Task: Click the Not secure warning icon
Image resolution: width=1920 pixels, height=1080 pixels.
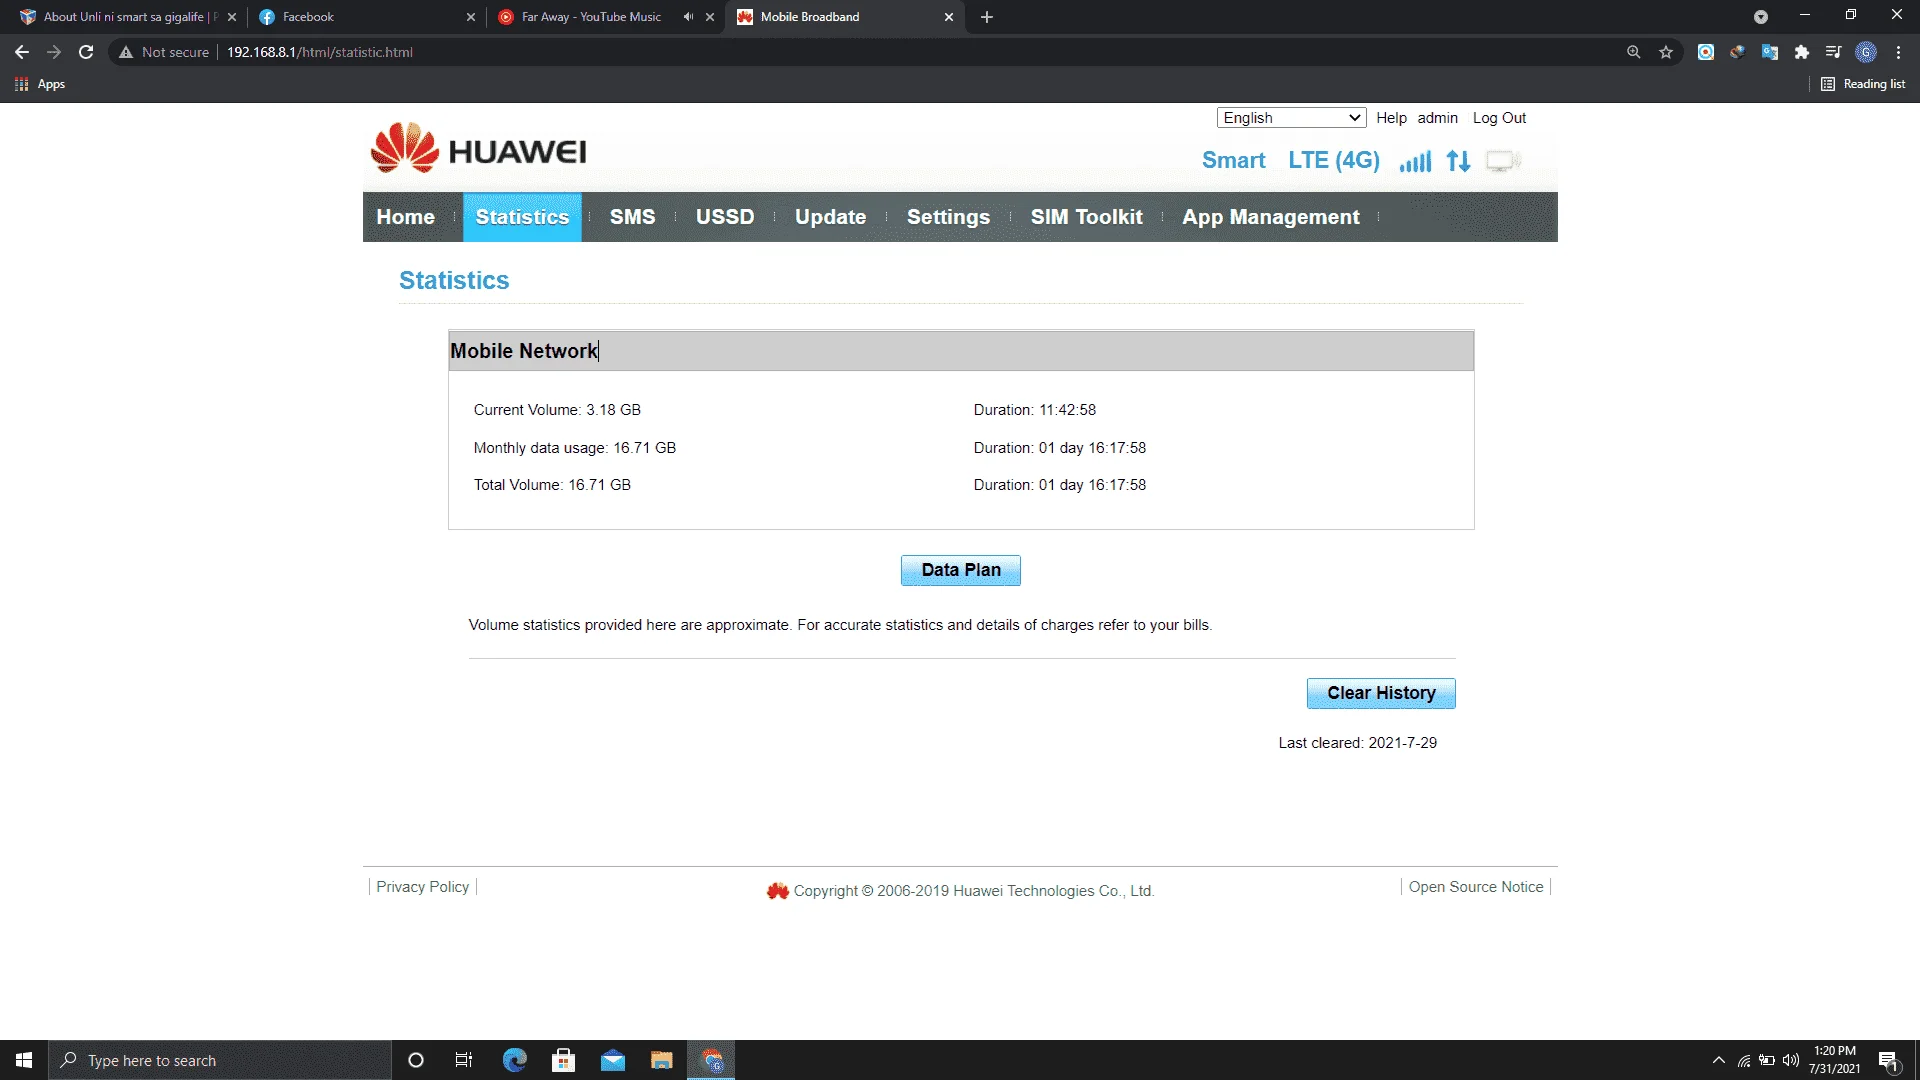Action: (126, 52)
